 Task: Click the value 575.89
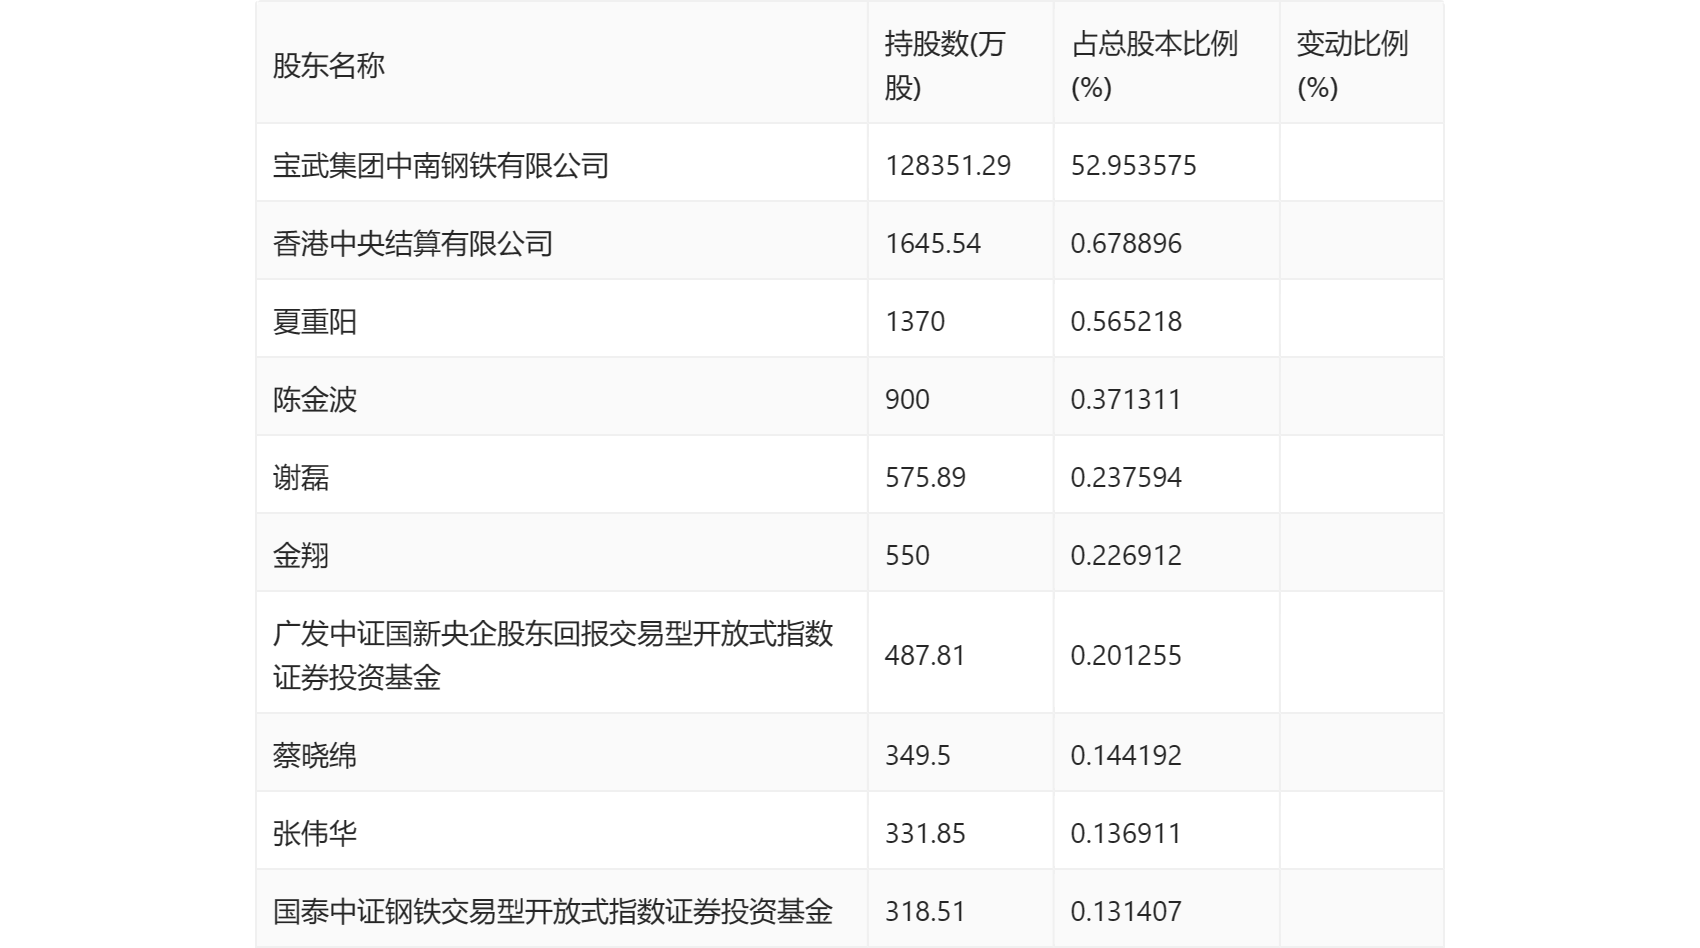point(925,477)
